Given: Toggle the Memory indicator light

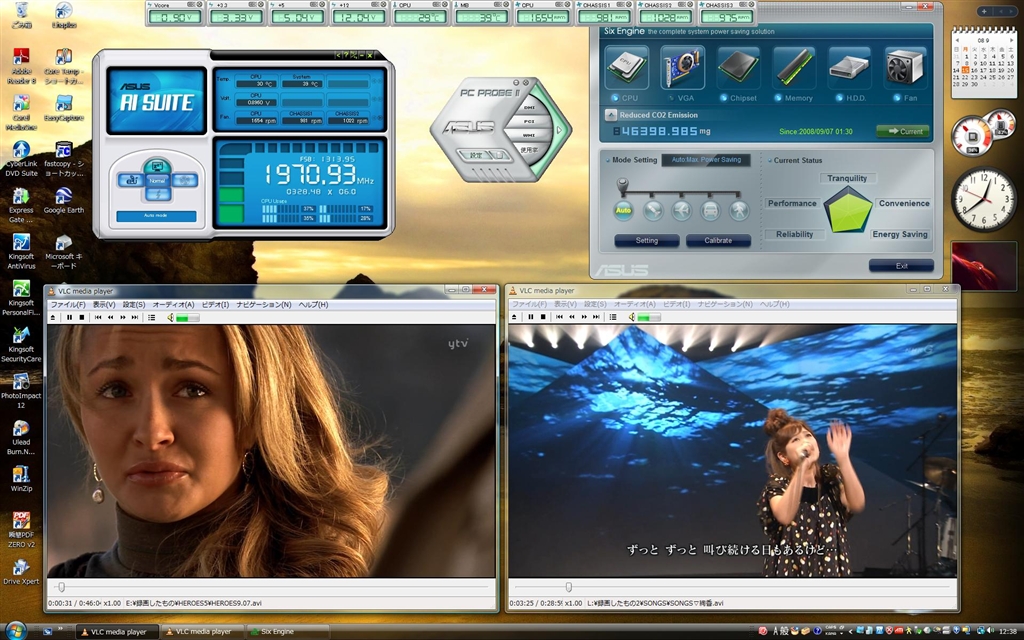Looking at the screenshot, I should click(778, 98).
